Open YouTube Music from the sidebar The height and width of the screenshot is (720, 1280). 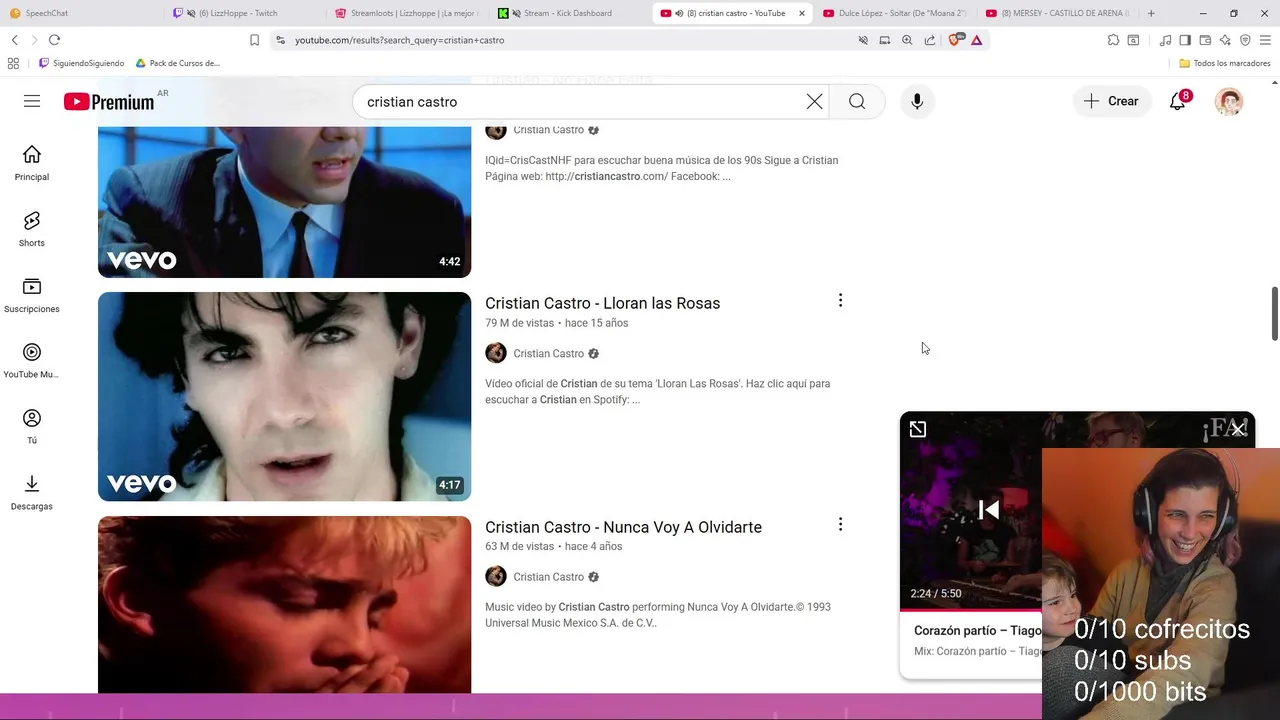point(32,361)
